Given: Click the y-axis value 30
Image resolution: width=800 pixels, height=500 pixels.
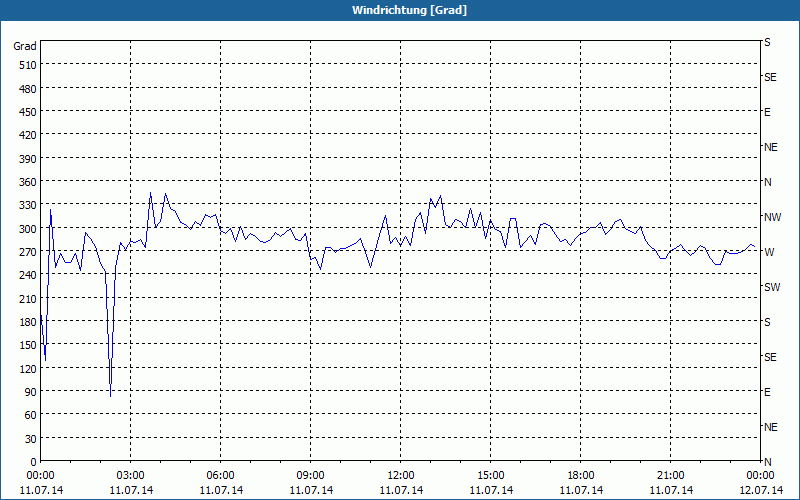Looking at the screenshot, I should [31, 439].
